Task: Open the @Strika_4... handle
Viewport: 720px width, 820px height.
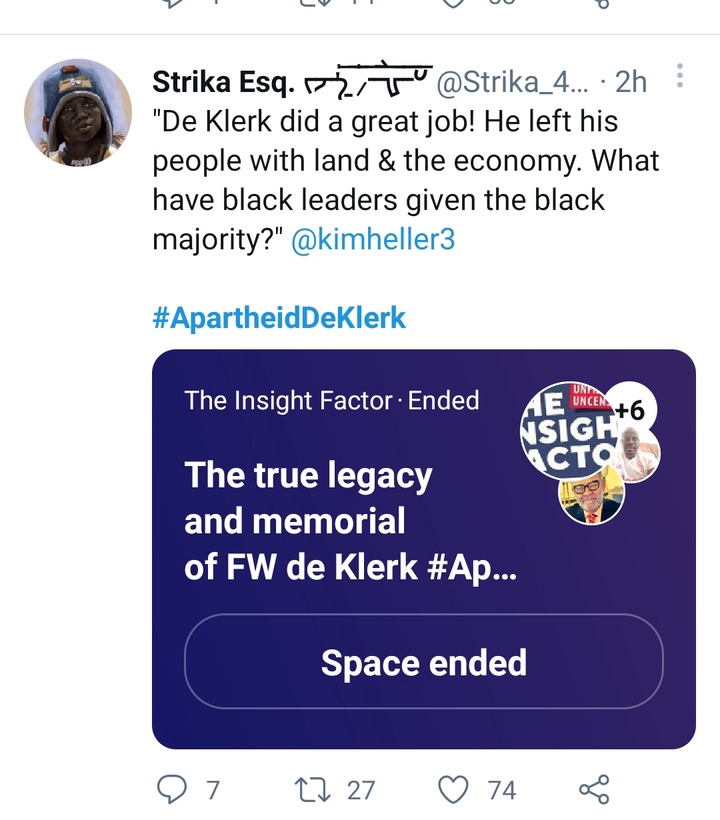Action: (x=512, y=82)
